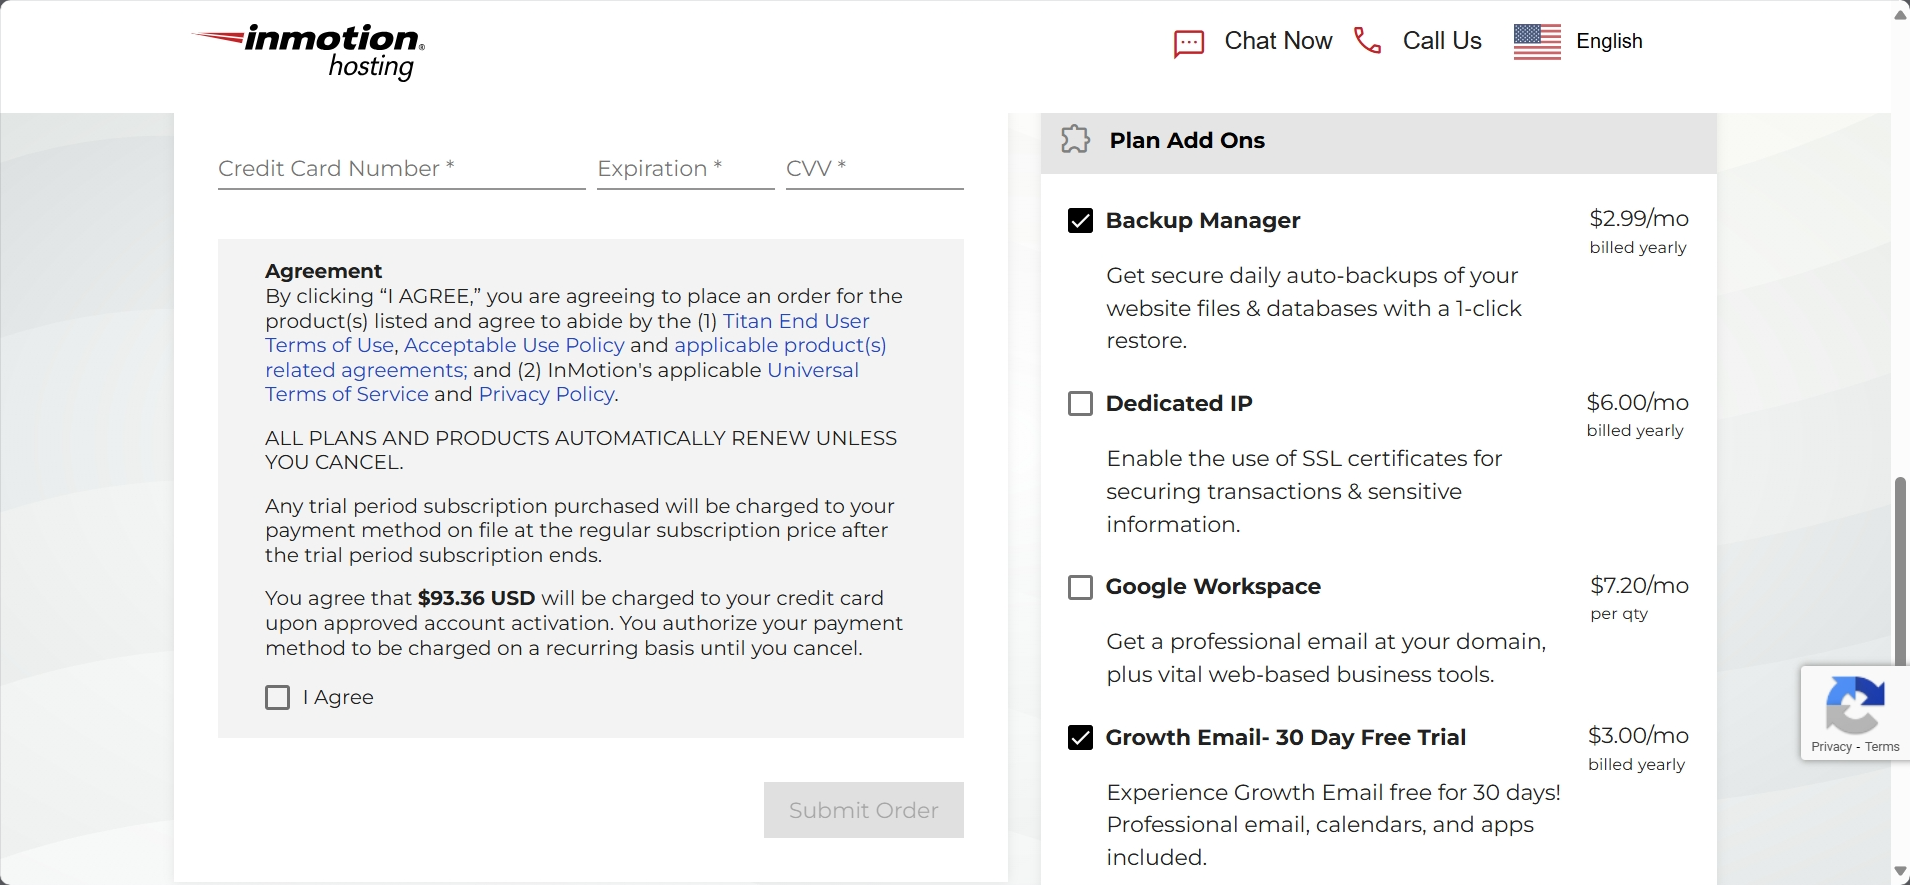
Task: Click the Backup Manager label
Action: [x=1203, y=220]
